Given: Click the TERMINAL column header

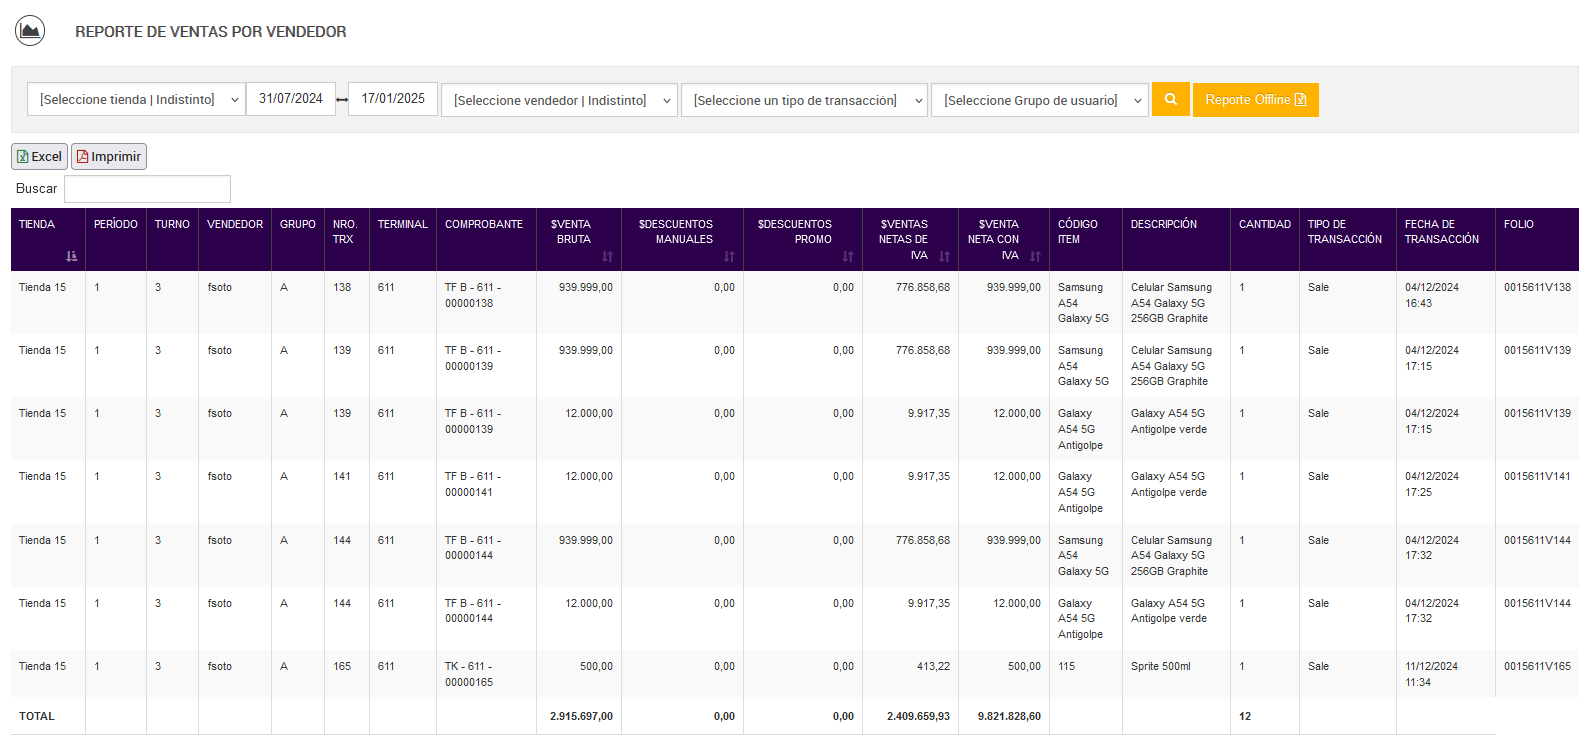Looking at the screenshot, I should point(403,239).
